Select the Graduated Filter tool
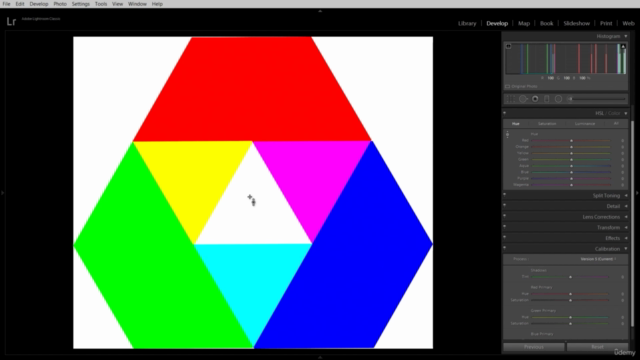 click(x=547, y=99)
